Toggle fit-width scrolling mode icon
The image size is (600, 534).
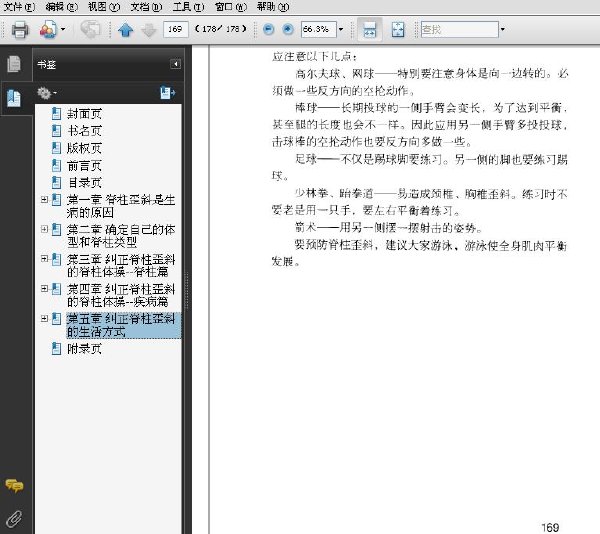coord(369,29)
